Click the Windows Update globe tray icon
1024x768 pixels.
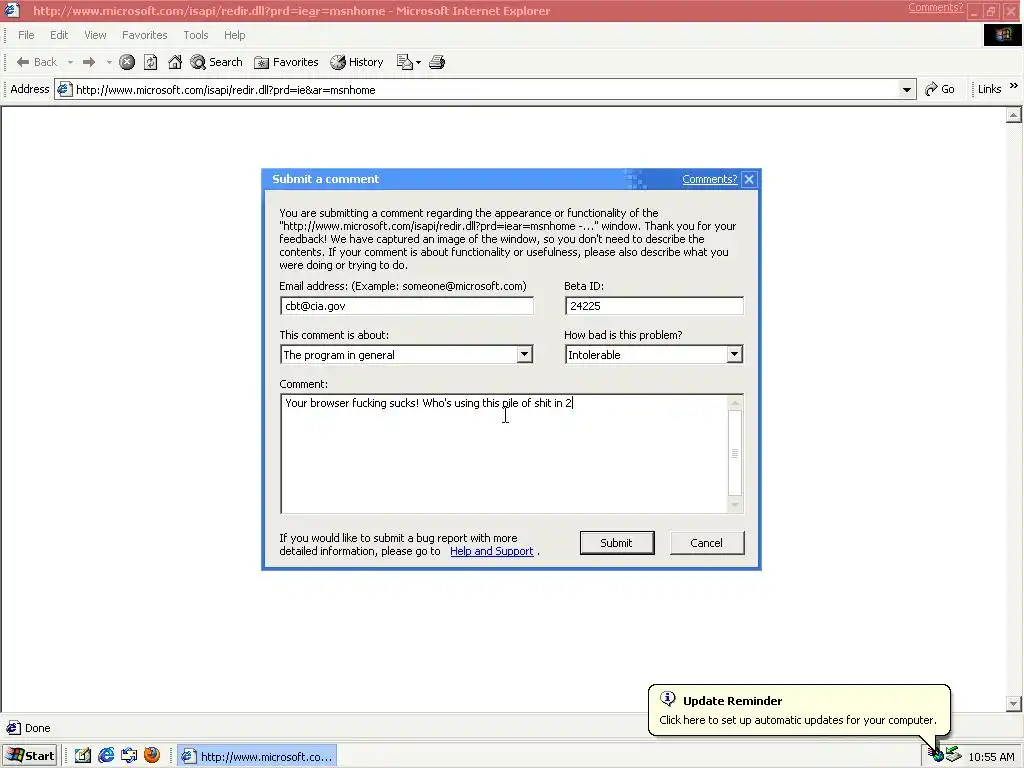(936, 756)
